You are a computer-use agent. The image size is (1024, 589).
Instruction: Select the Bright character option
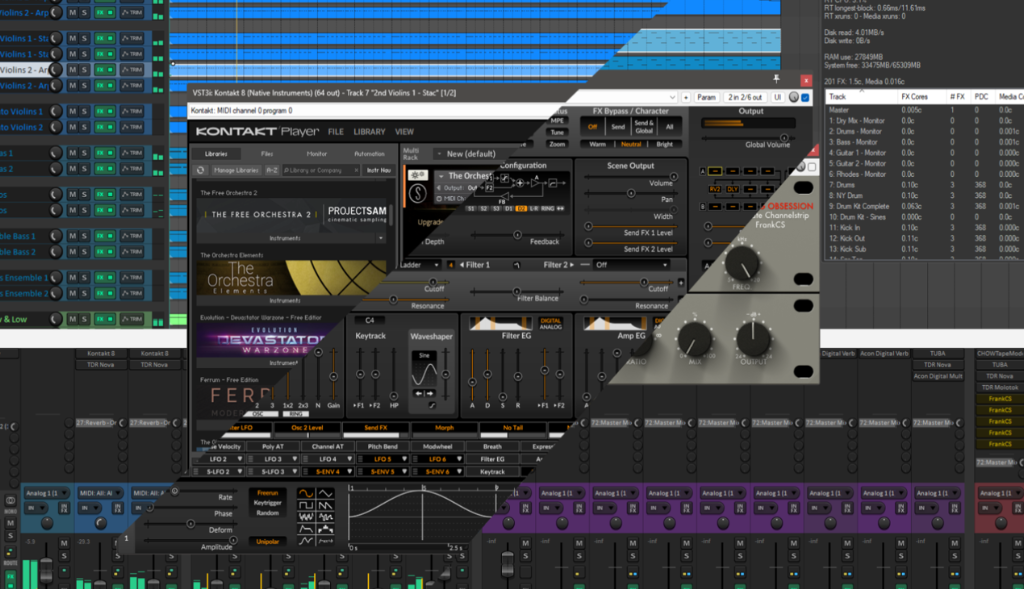pyautogui.click(x=664, y=144)
